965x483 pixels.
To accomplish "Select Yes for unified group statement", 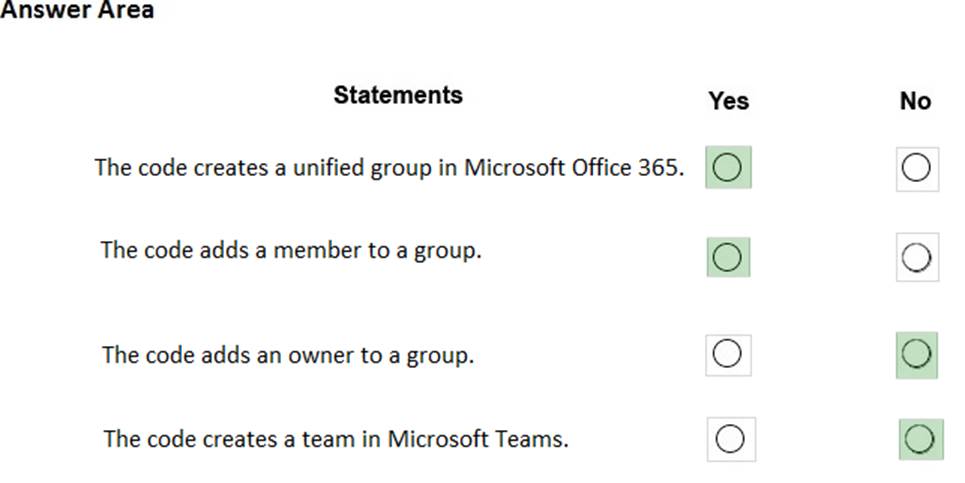I will tap(728, 168).
